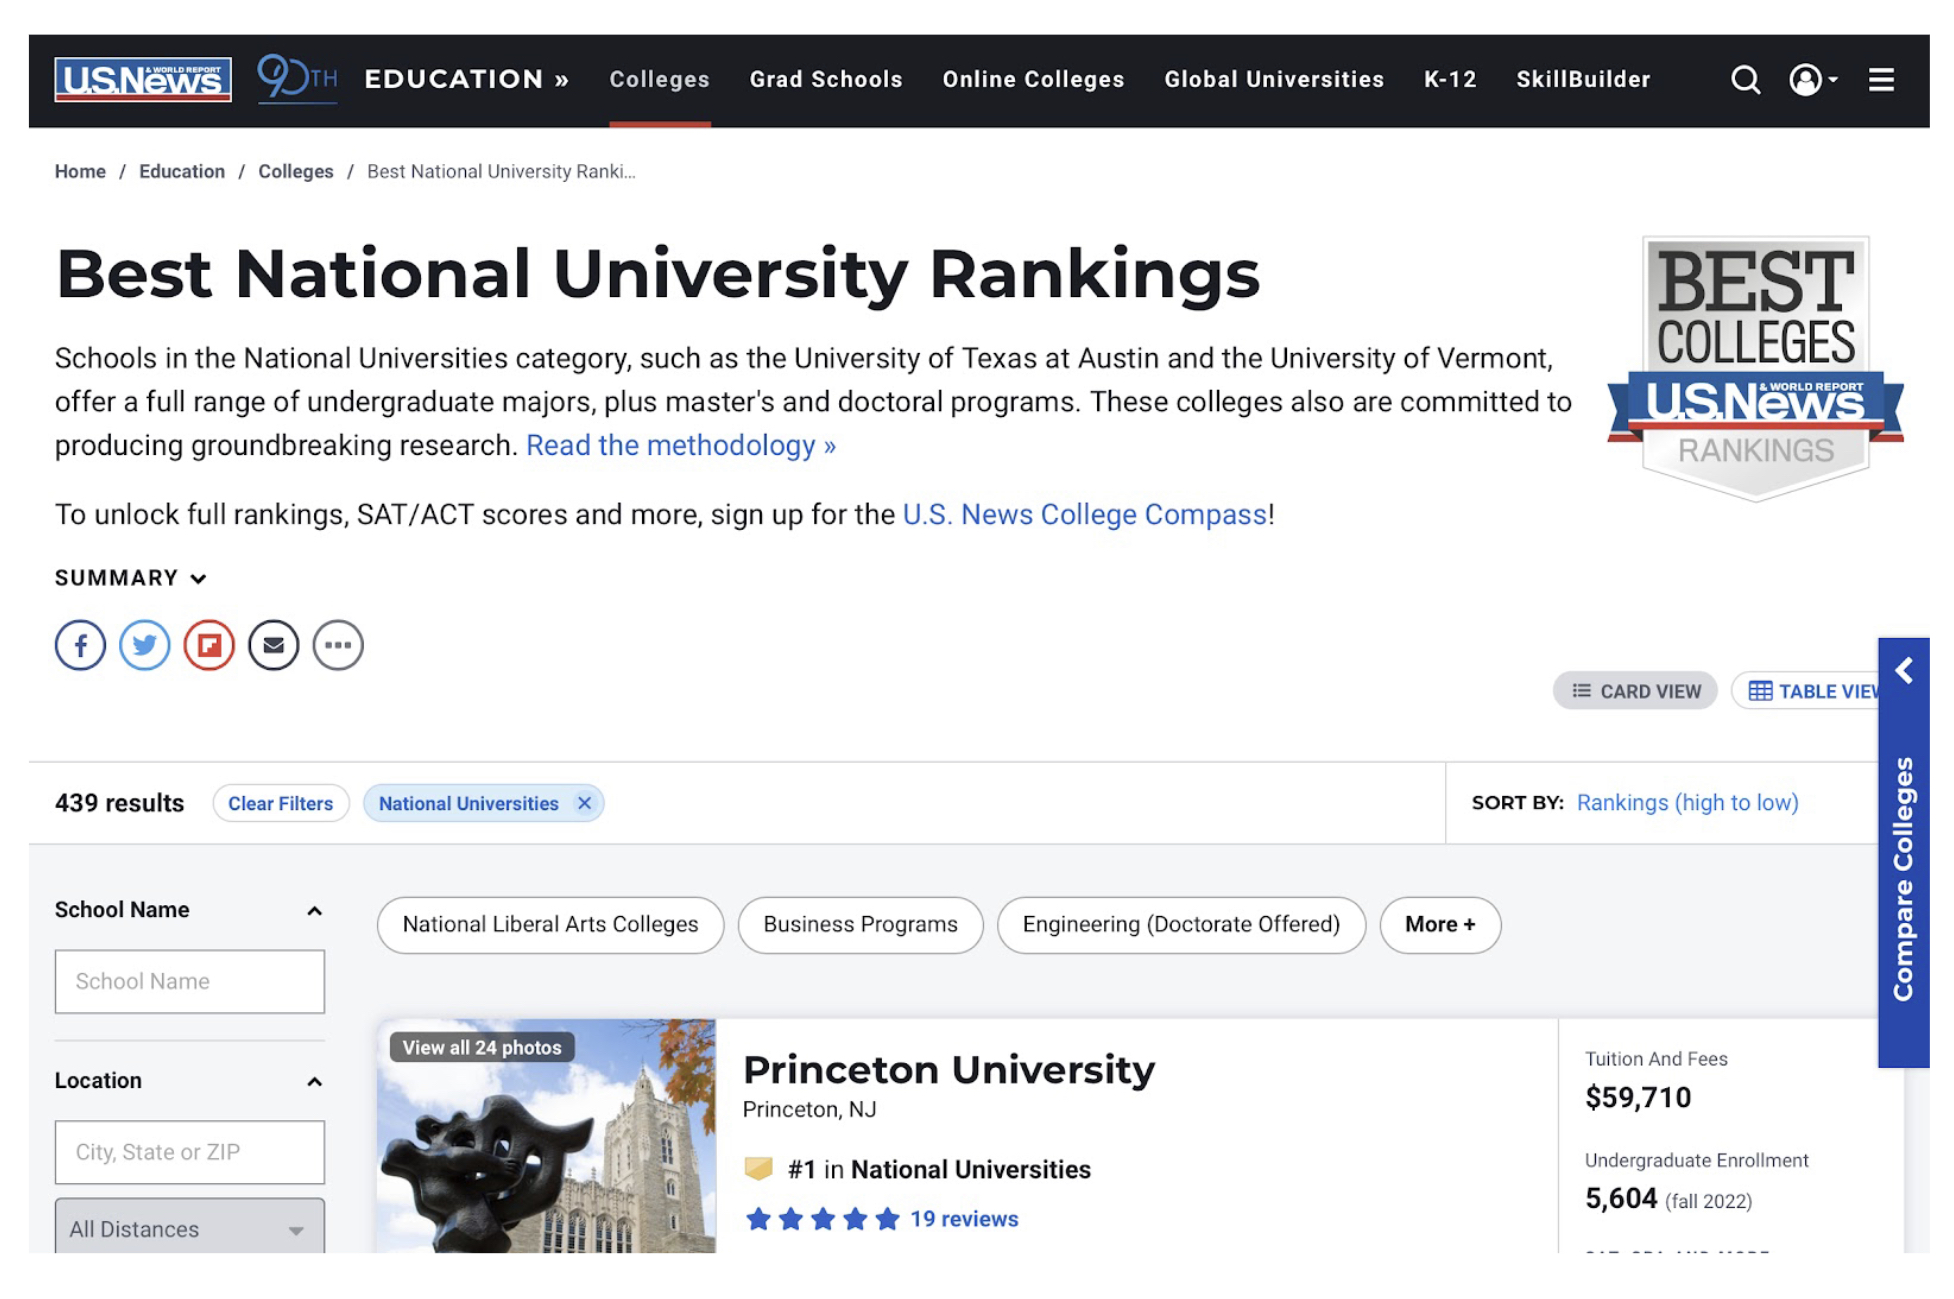Switch to Card View
Screen dimensions: 1954x1299
(1635, 691)
